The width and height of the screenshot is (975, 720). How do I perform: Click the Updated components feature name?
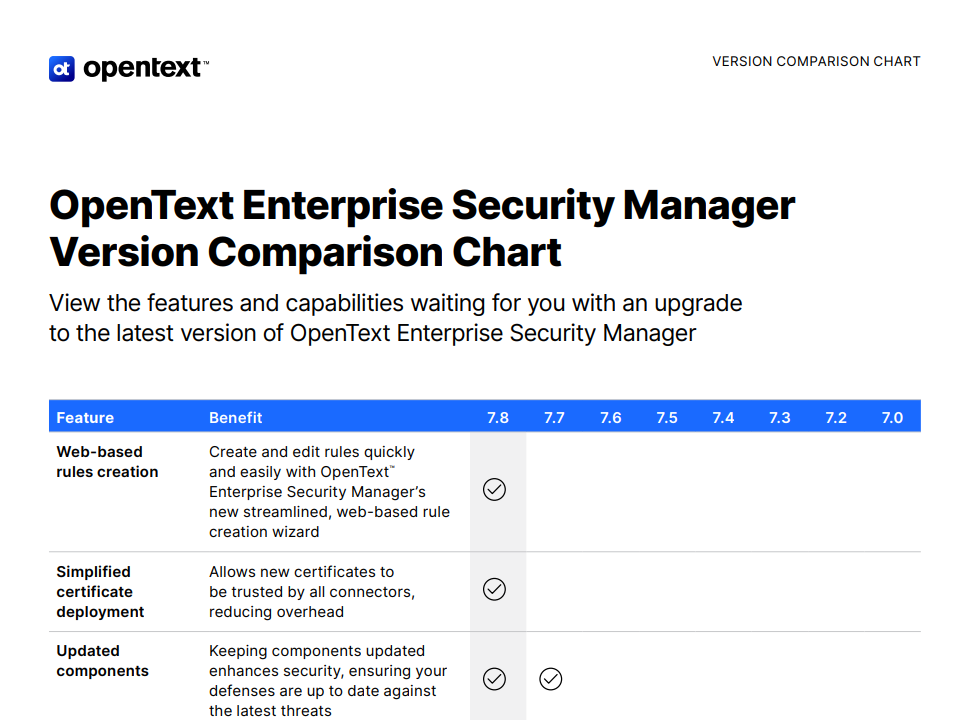(103, 661)
